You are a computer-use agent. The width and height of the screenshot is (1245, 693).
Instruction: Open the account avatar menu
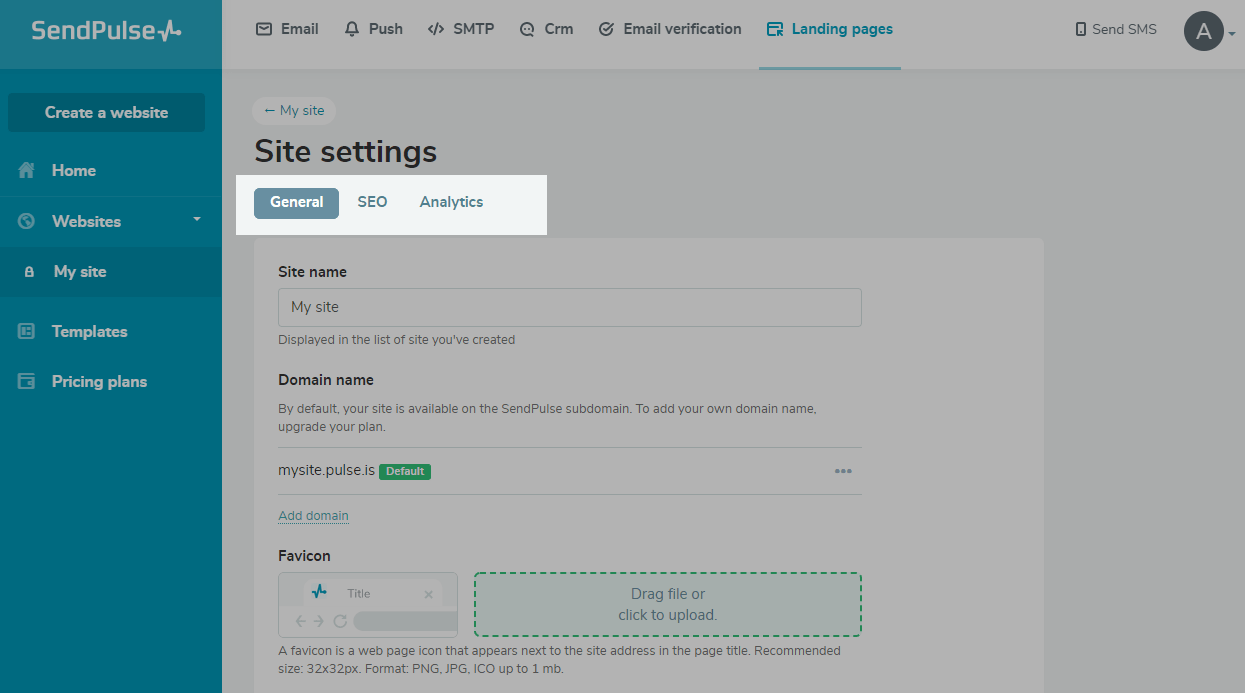[1204, 32]
